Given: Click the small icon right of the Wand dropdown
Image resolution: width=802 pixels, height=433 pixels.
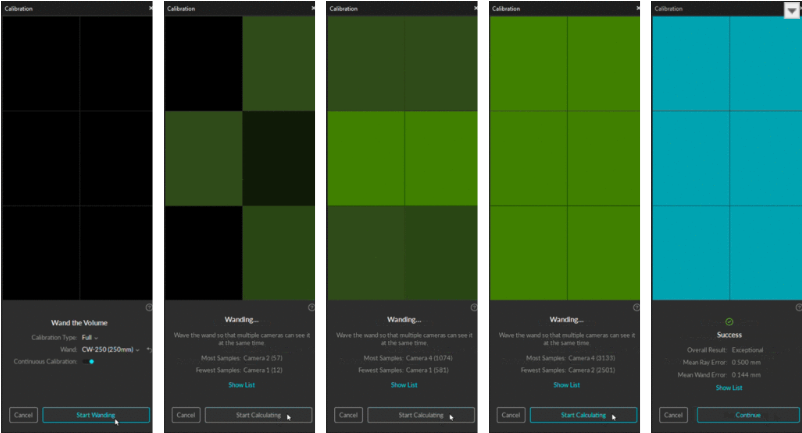Looking at the screenshot, I should click(148, 350).
